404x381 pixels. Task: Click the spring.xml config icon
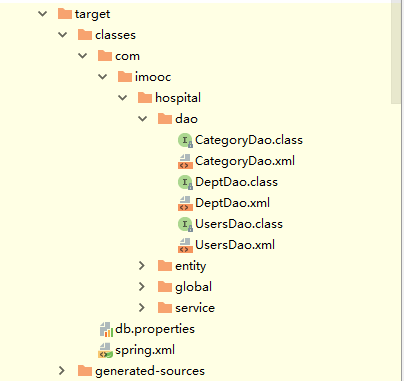[105, 350]
